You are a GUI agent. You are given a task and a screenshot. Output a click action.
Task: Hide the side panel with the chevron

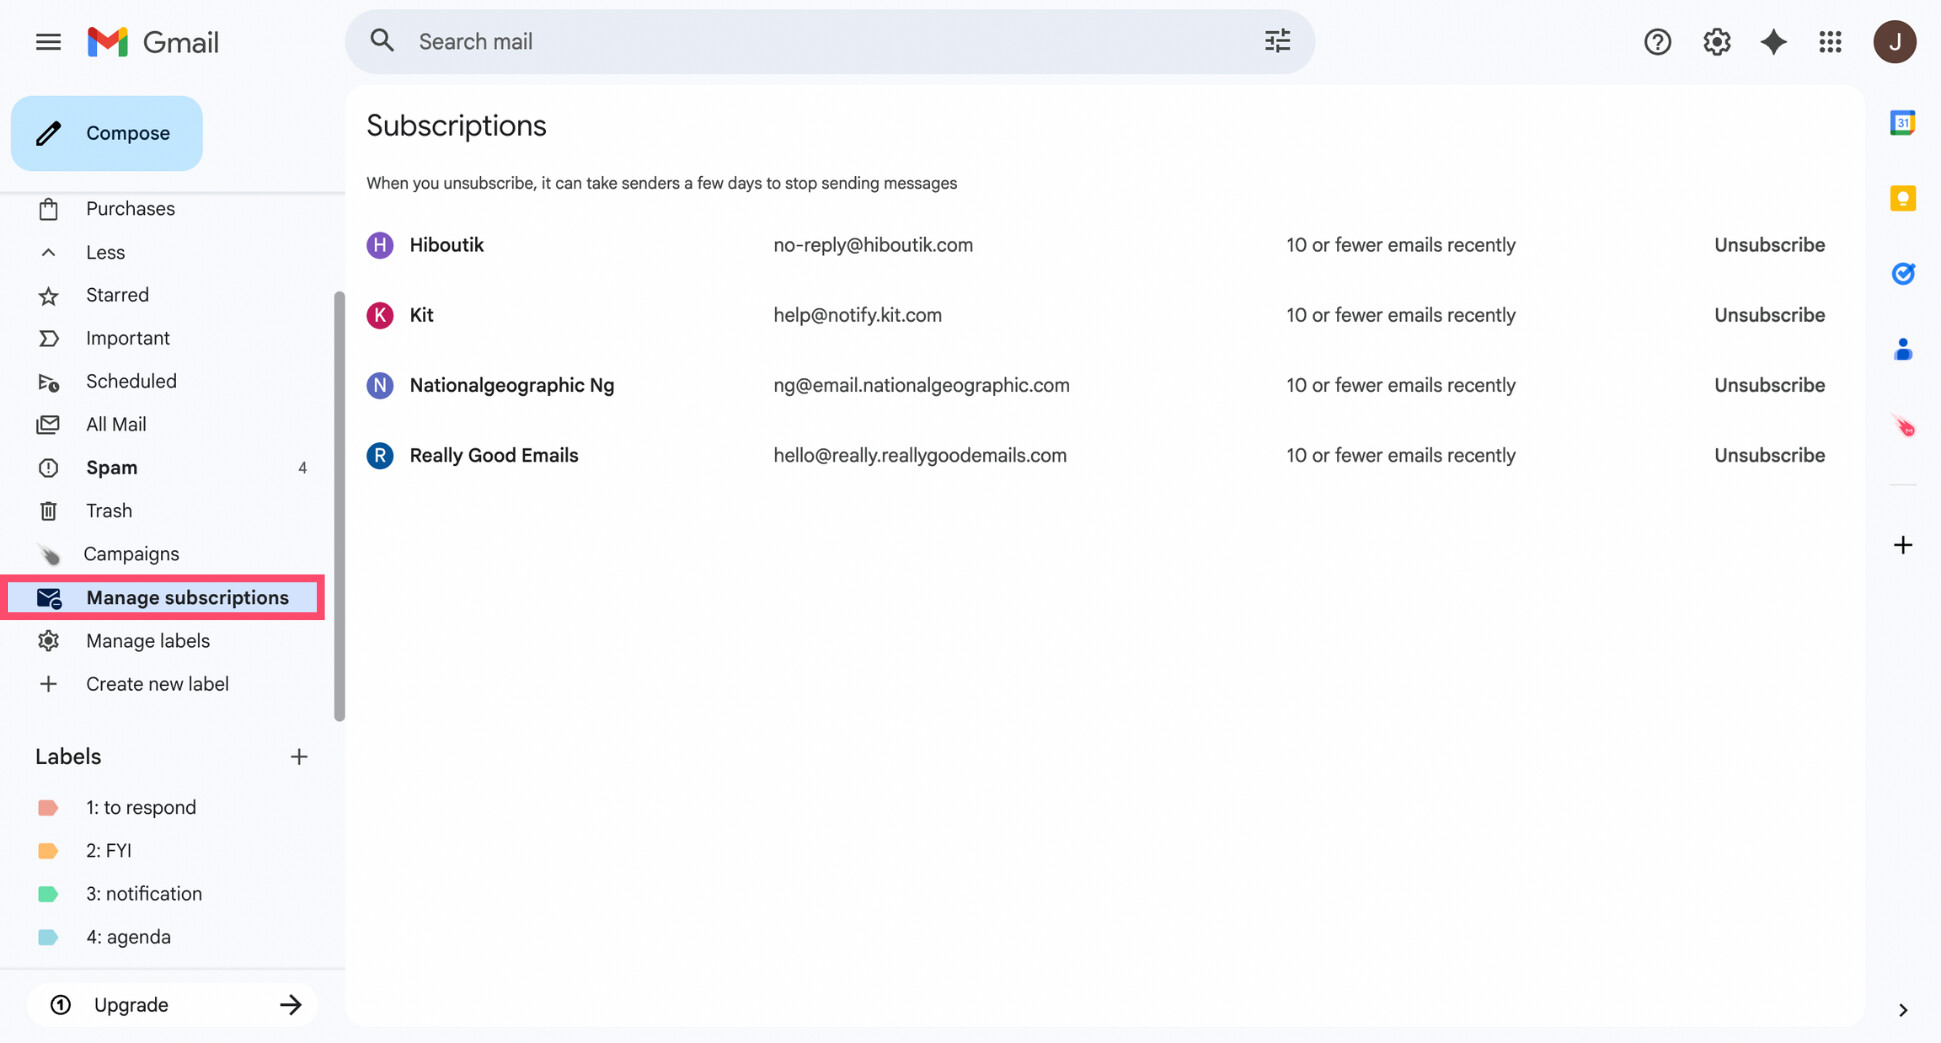point(1903,1010)
